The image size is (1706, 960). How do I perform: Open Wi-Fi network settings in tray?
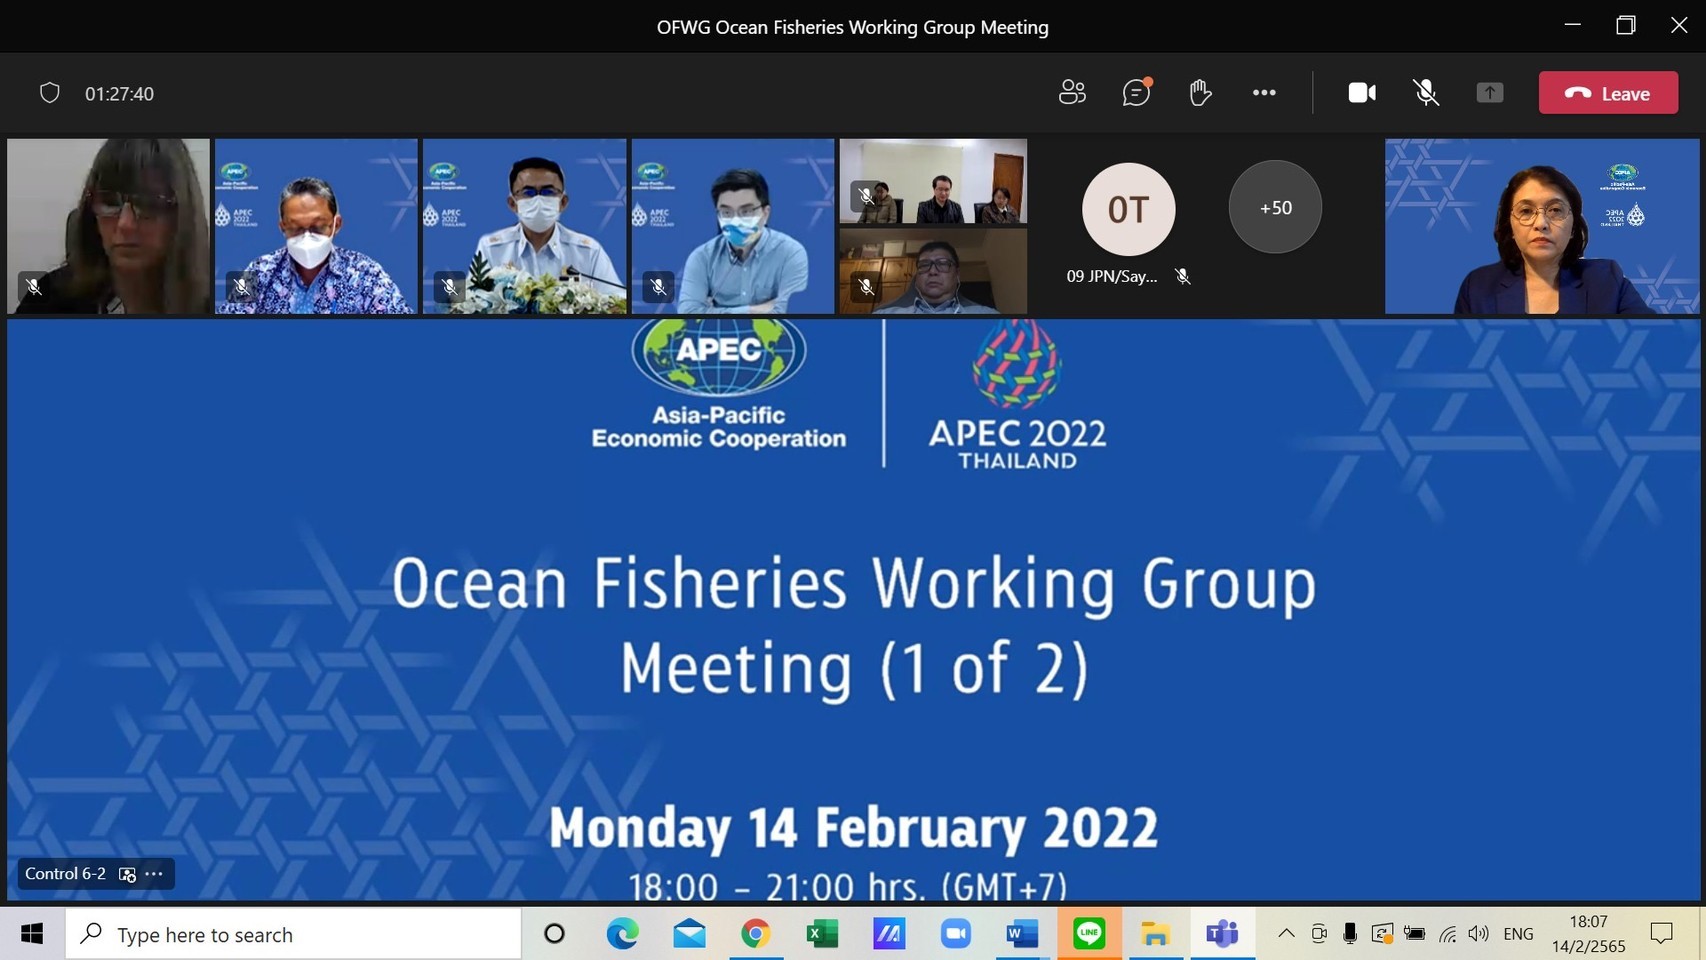pyautogui.click(x=1447, y=934)
